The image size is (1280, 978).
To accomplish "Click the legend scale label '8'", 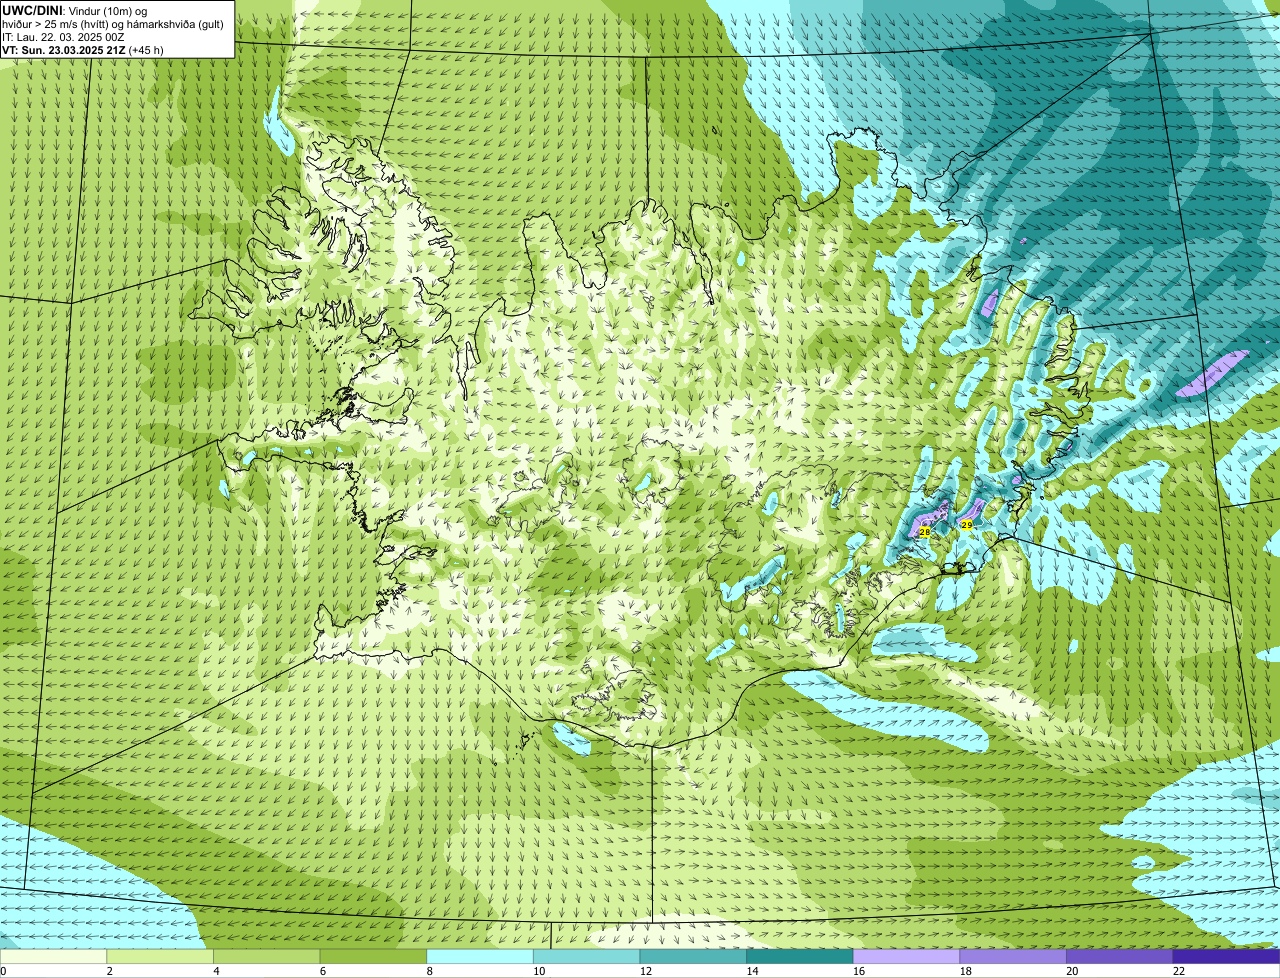I will point(429,971).
